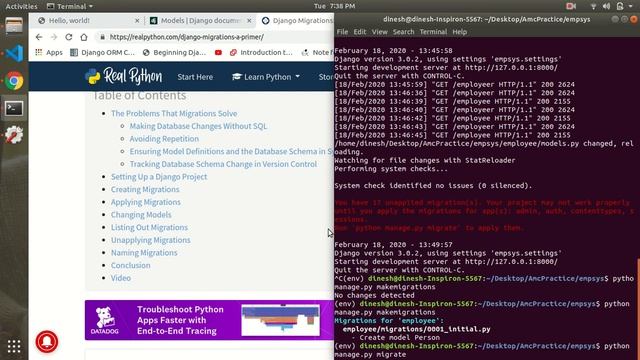Close the Models Django documentation tab

coord(249,20)
